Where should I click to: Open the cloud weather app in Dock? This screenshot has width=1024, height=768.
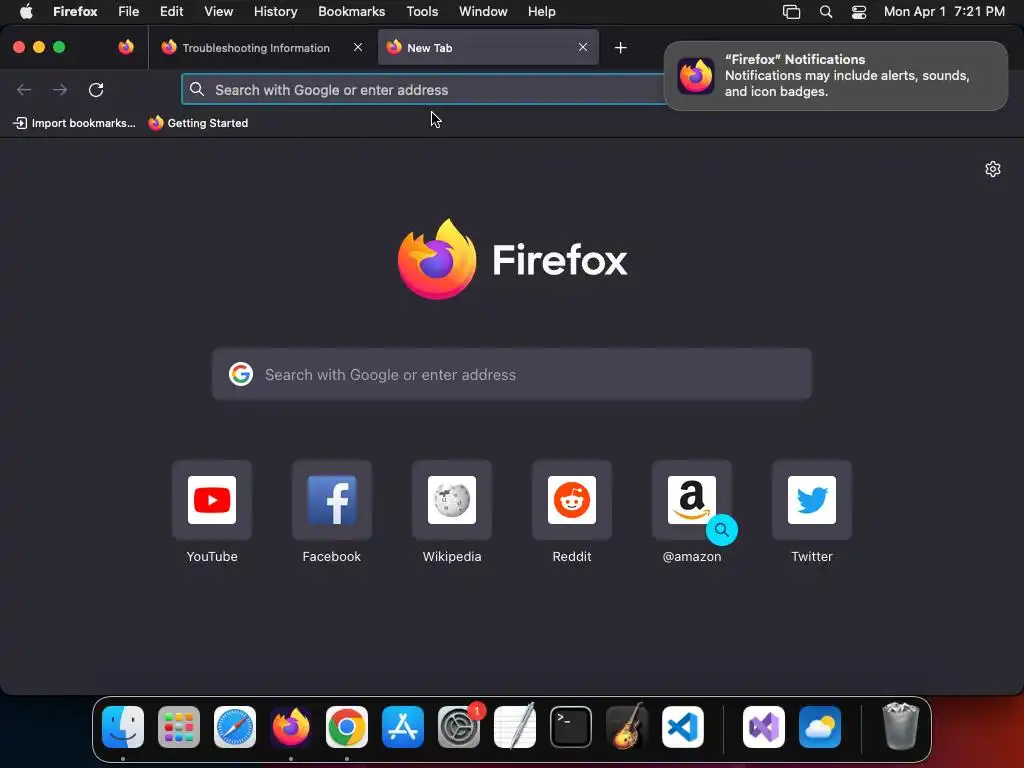pos(820,727)
